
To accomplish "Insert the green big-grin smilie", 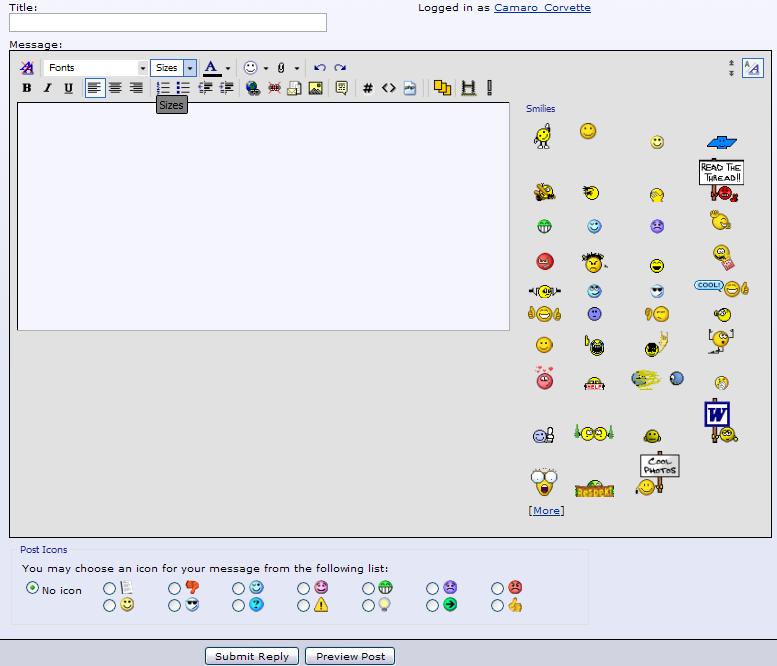I will pos(545,226).
